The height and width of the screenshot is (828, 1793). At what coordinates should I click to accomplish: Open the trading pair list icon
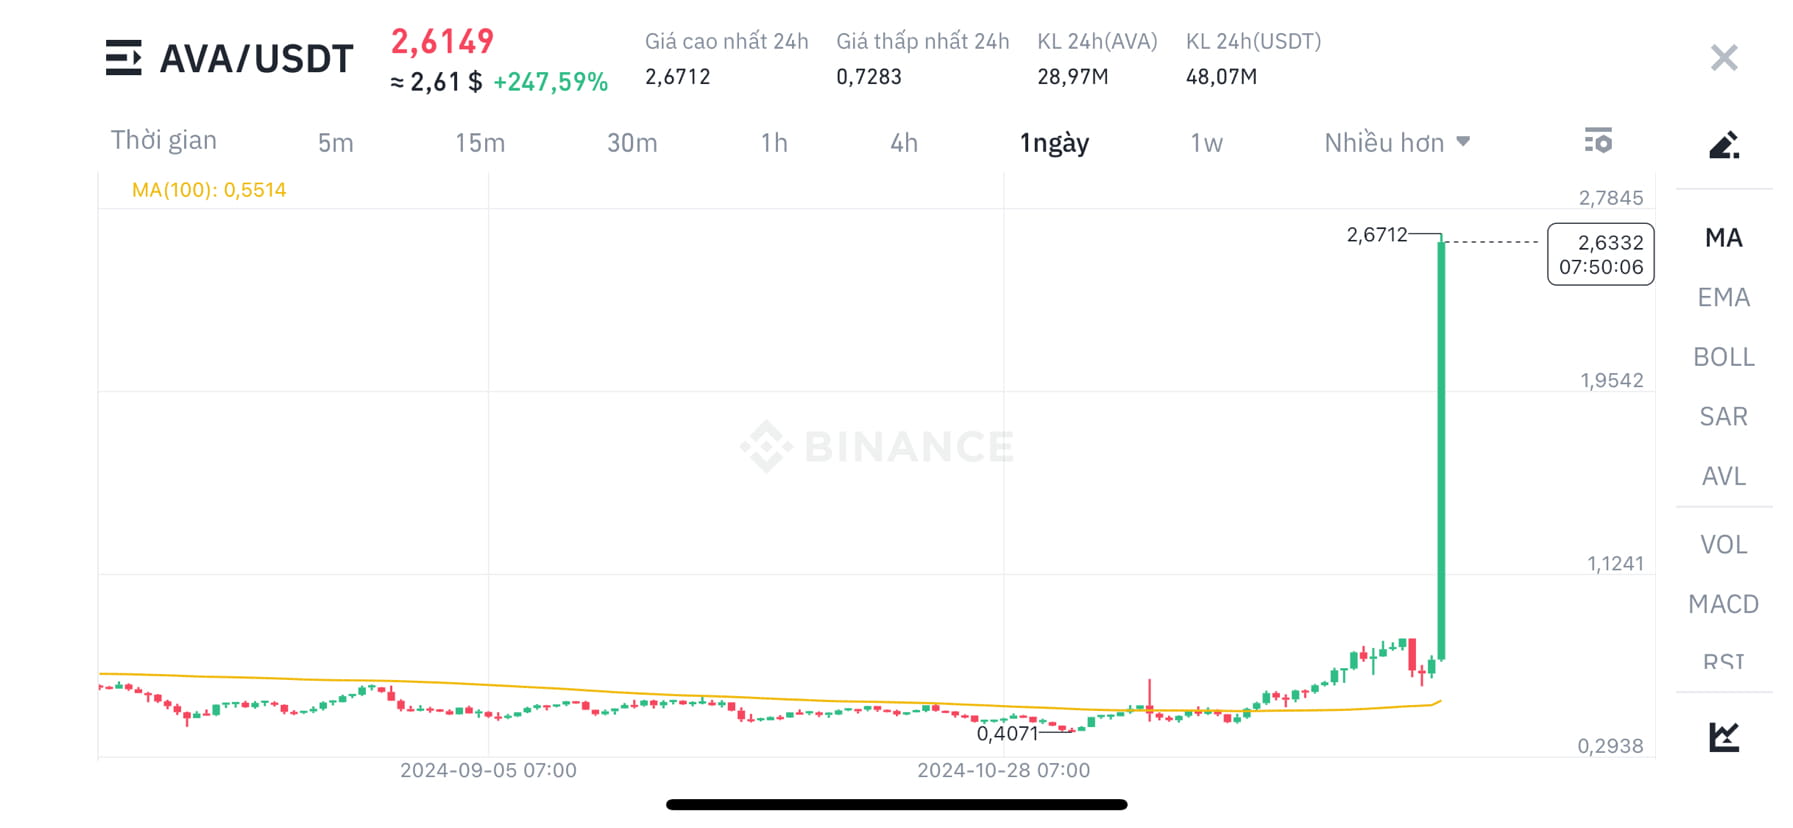pyautogui.click(x=124, y=58)
